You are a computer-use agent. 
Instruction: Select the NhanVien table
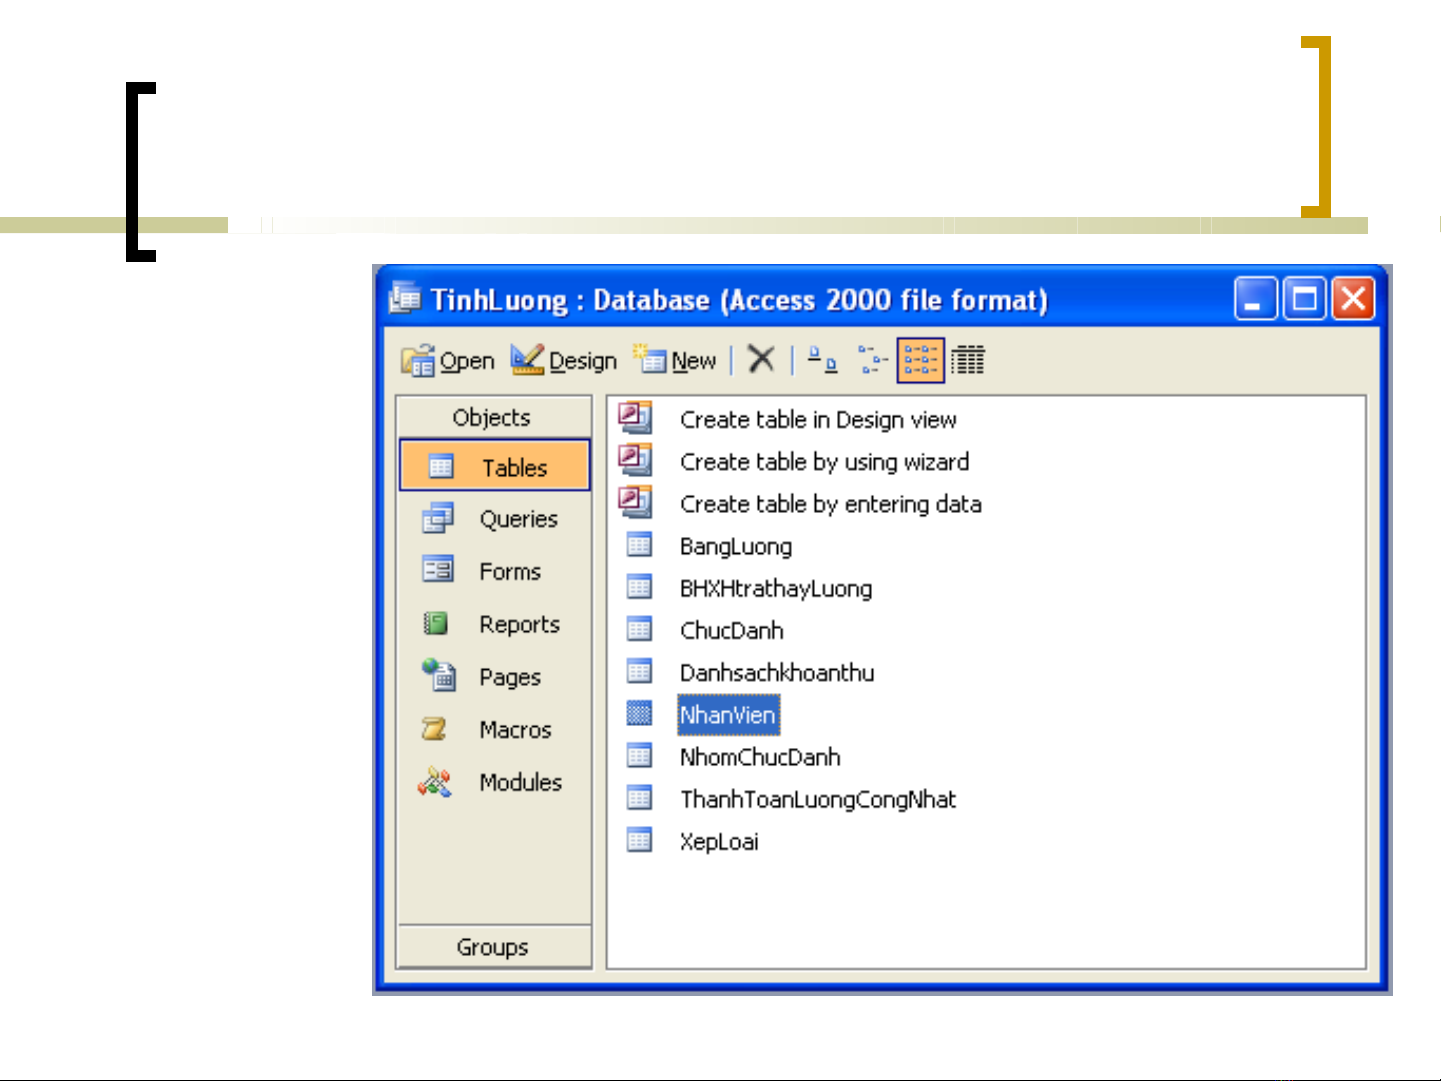click(727, 715)
